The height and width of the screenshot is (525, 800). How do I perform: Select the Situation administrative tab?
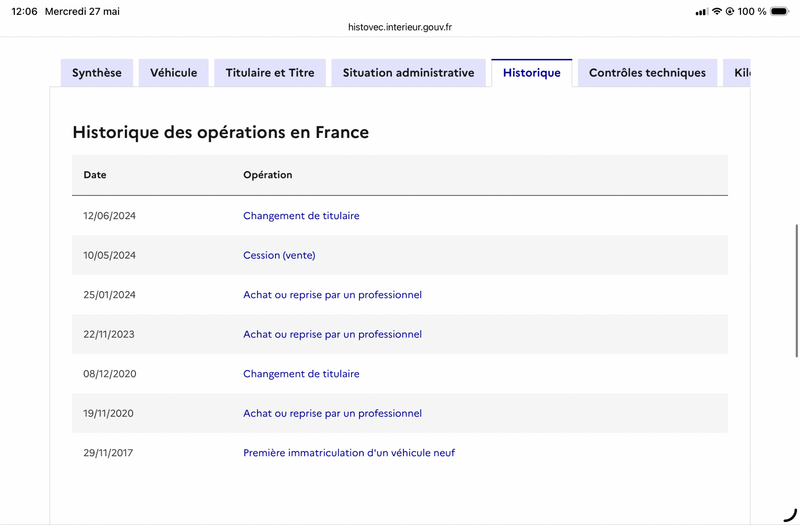pyautogui.click(x=409, y=73)
